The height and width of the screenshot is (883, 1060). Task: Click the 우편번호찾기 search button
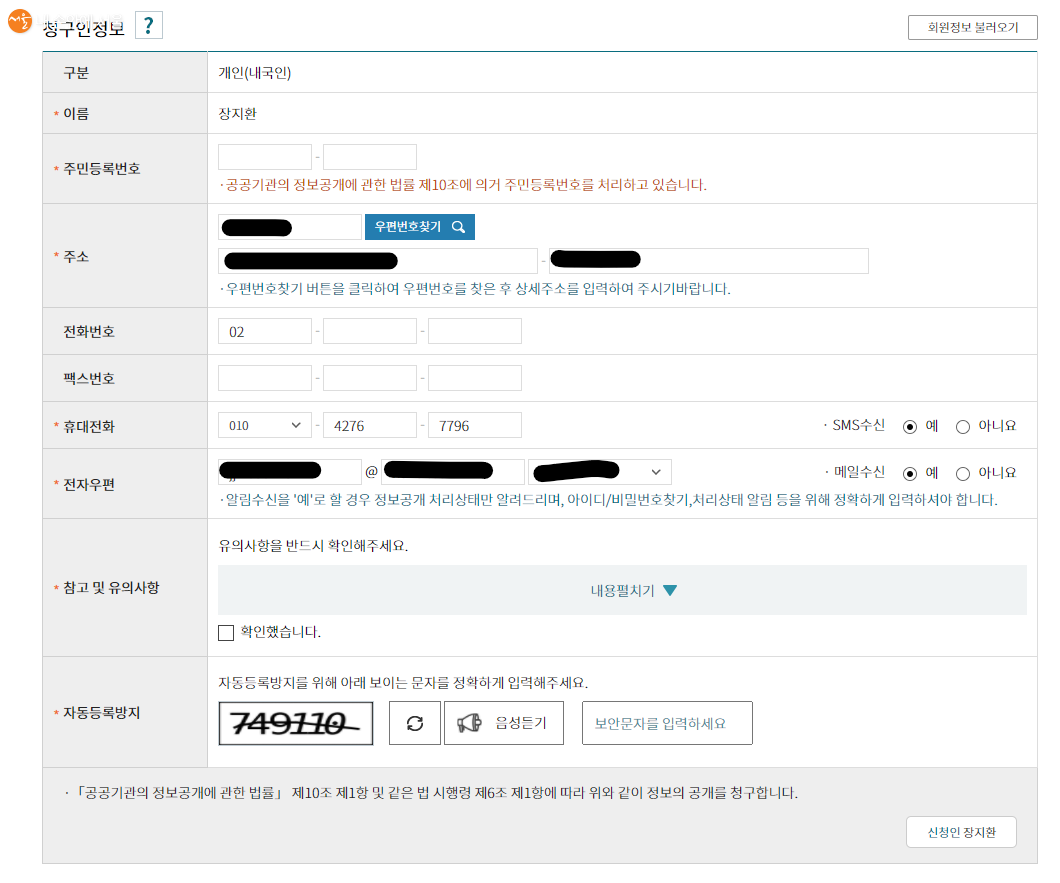click(420, 227)
